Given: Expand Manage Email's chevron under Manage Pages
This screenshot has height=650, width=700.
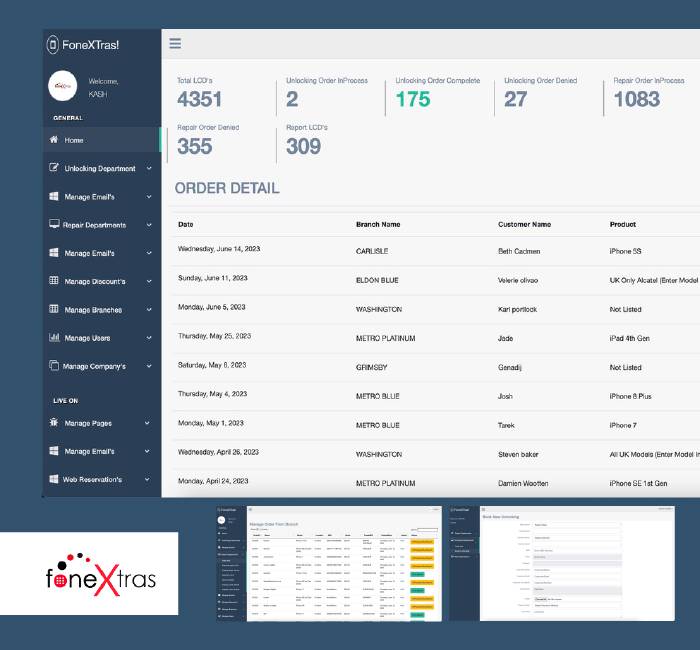Looking at the screenshot, I should coord(149,451).
